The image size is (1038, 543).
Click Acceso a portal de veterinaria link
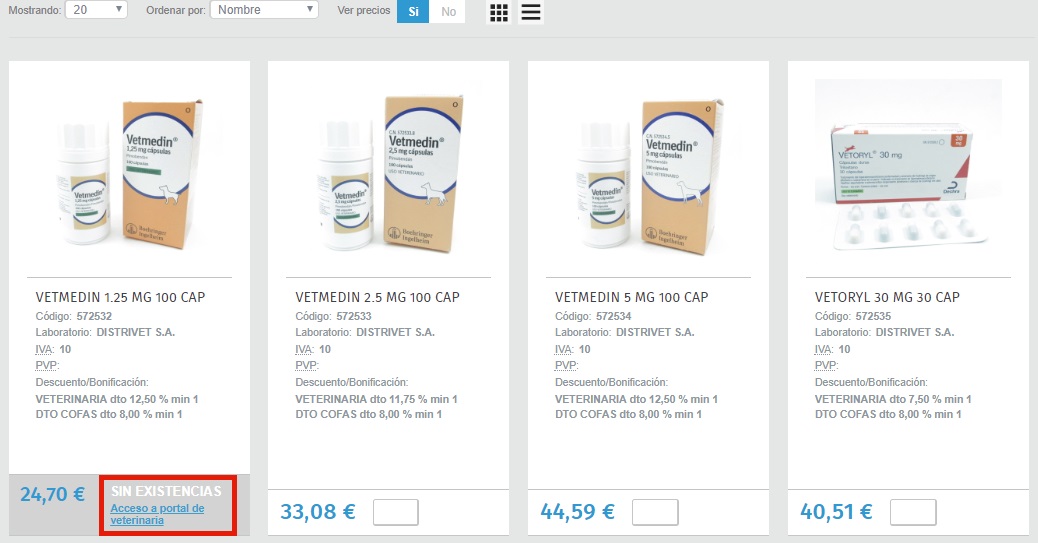157,514
